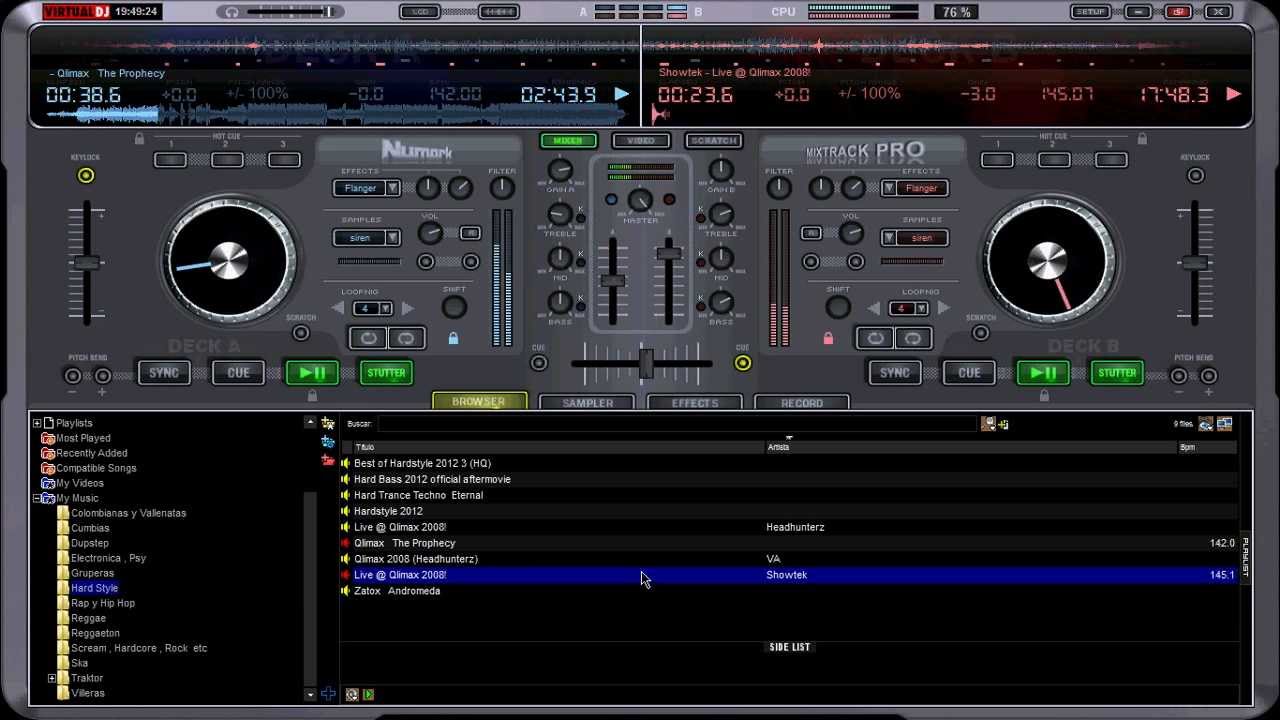Set Deck A loop out button
Viewport: 1280px width, 720px height.
click(x=406, y=338)
